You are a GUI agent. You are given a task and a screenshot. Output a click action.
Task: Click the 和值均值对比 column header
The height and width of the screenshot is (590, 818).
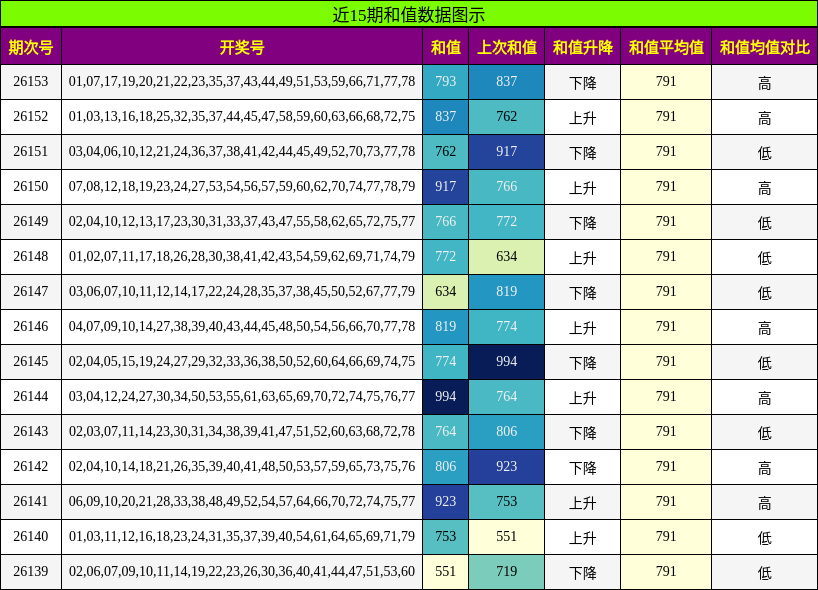[x=765, y=47]
